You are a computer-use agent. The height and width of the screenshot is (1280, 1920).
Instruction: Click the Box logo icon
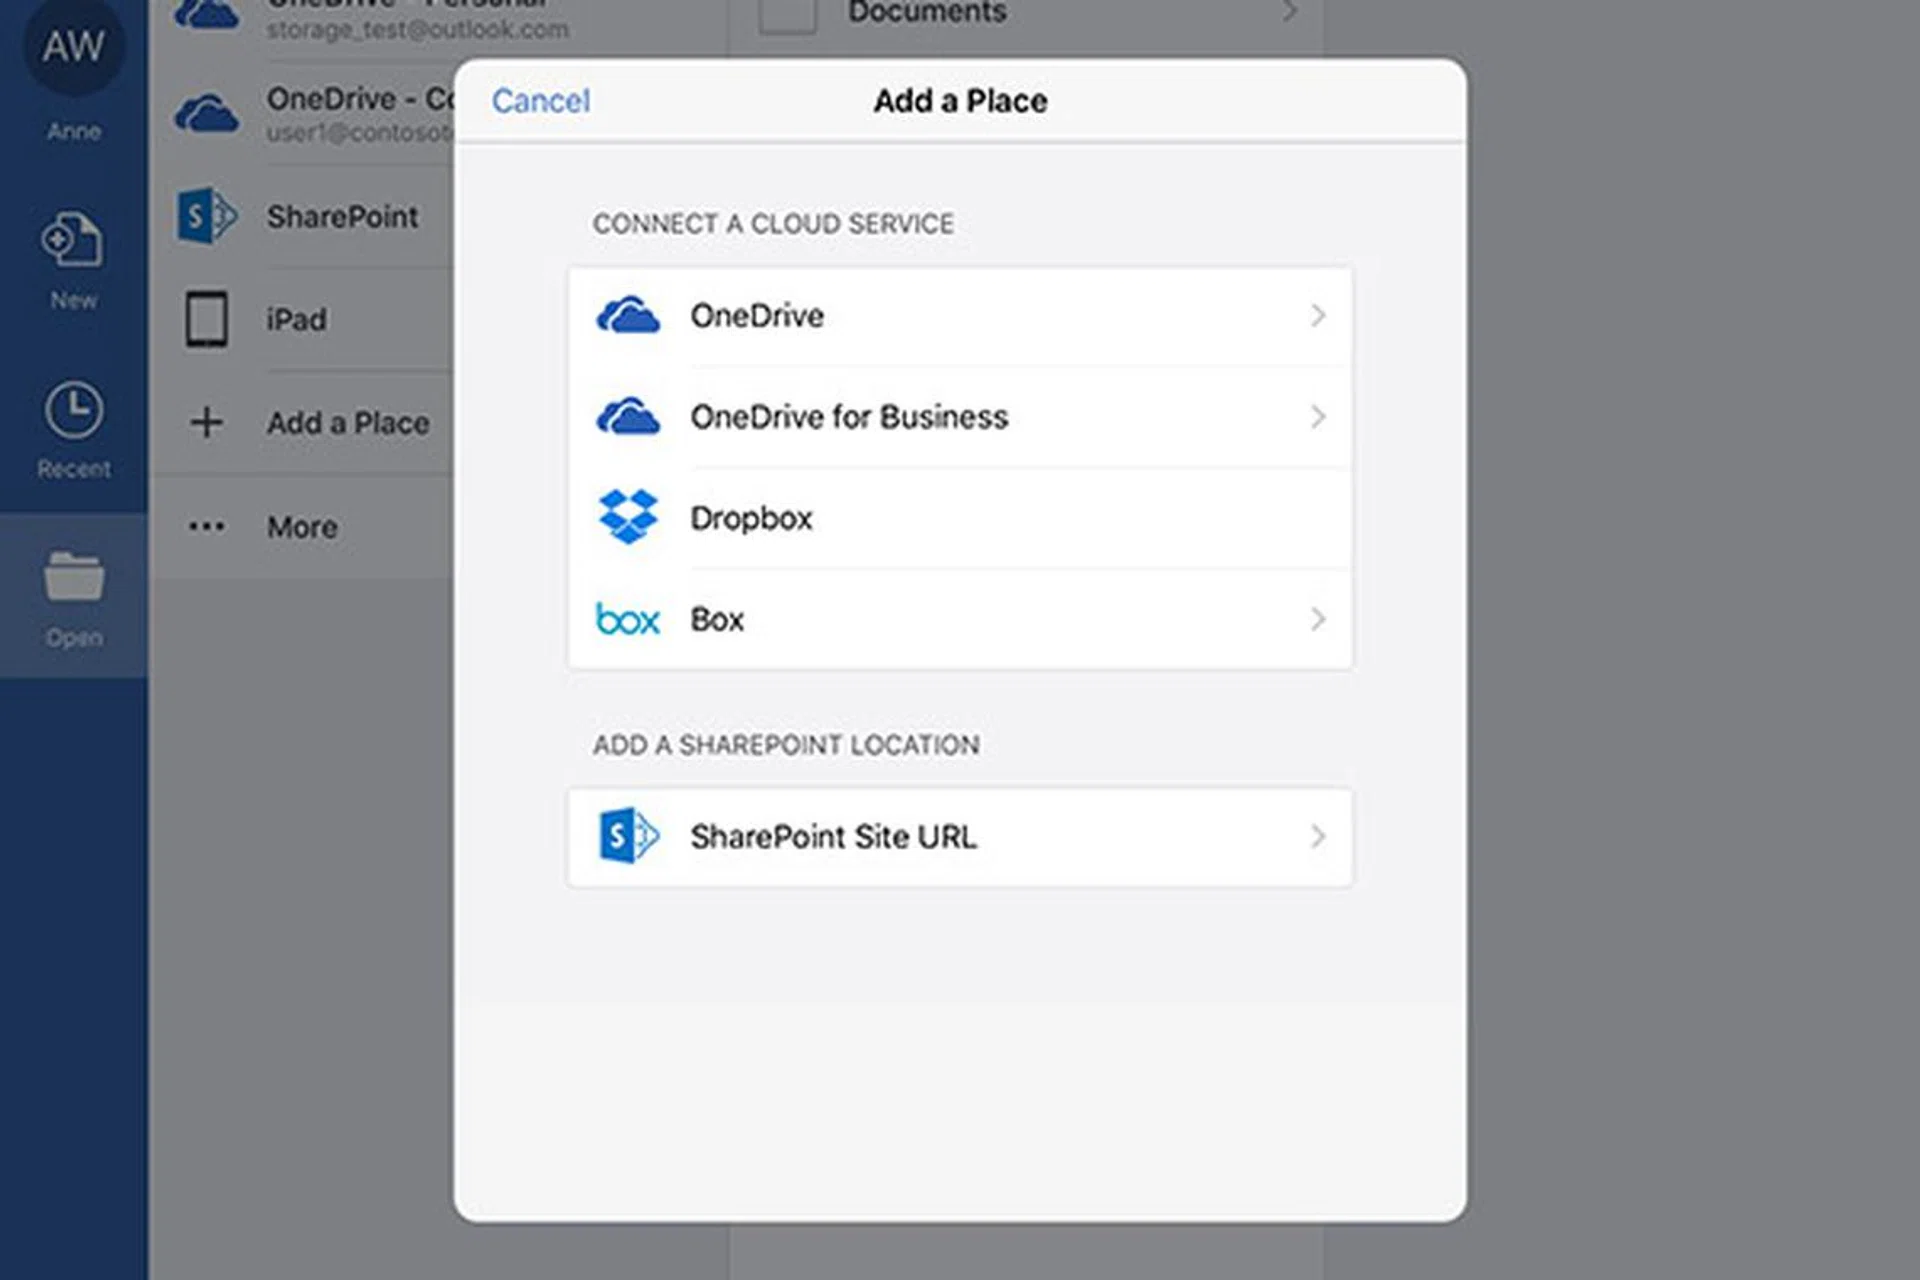627,619
